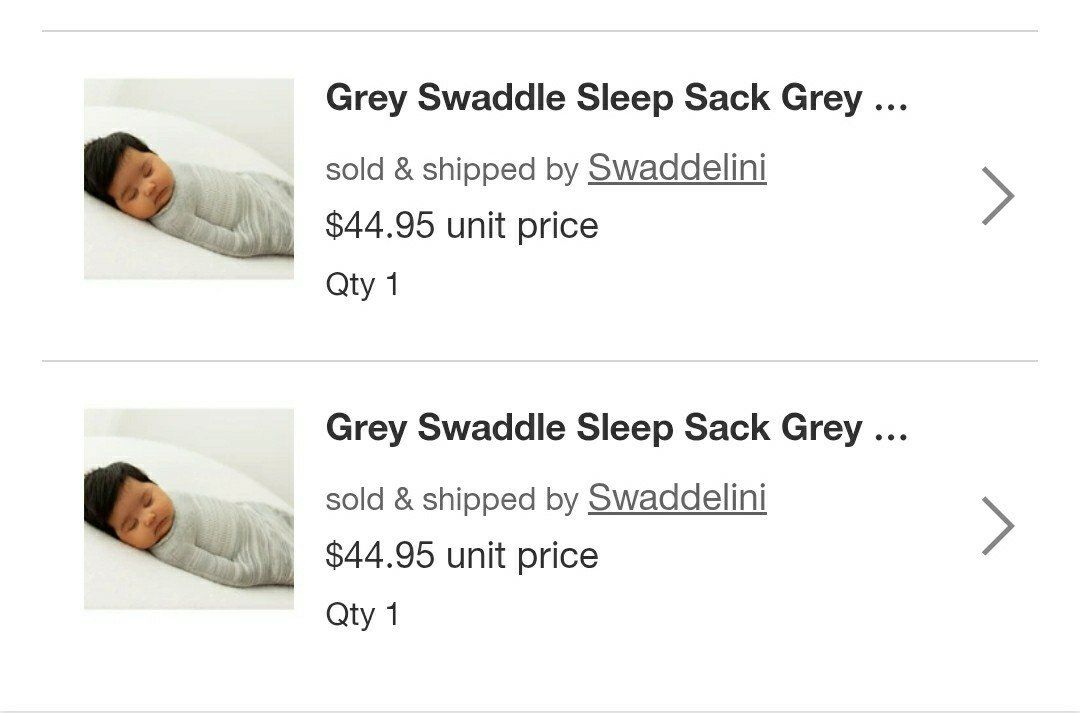Open the second Swaddelini seller link

coord(677,498)
